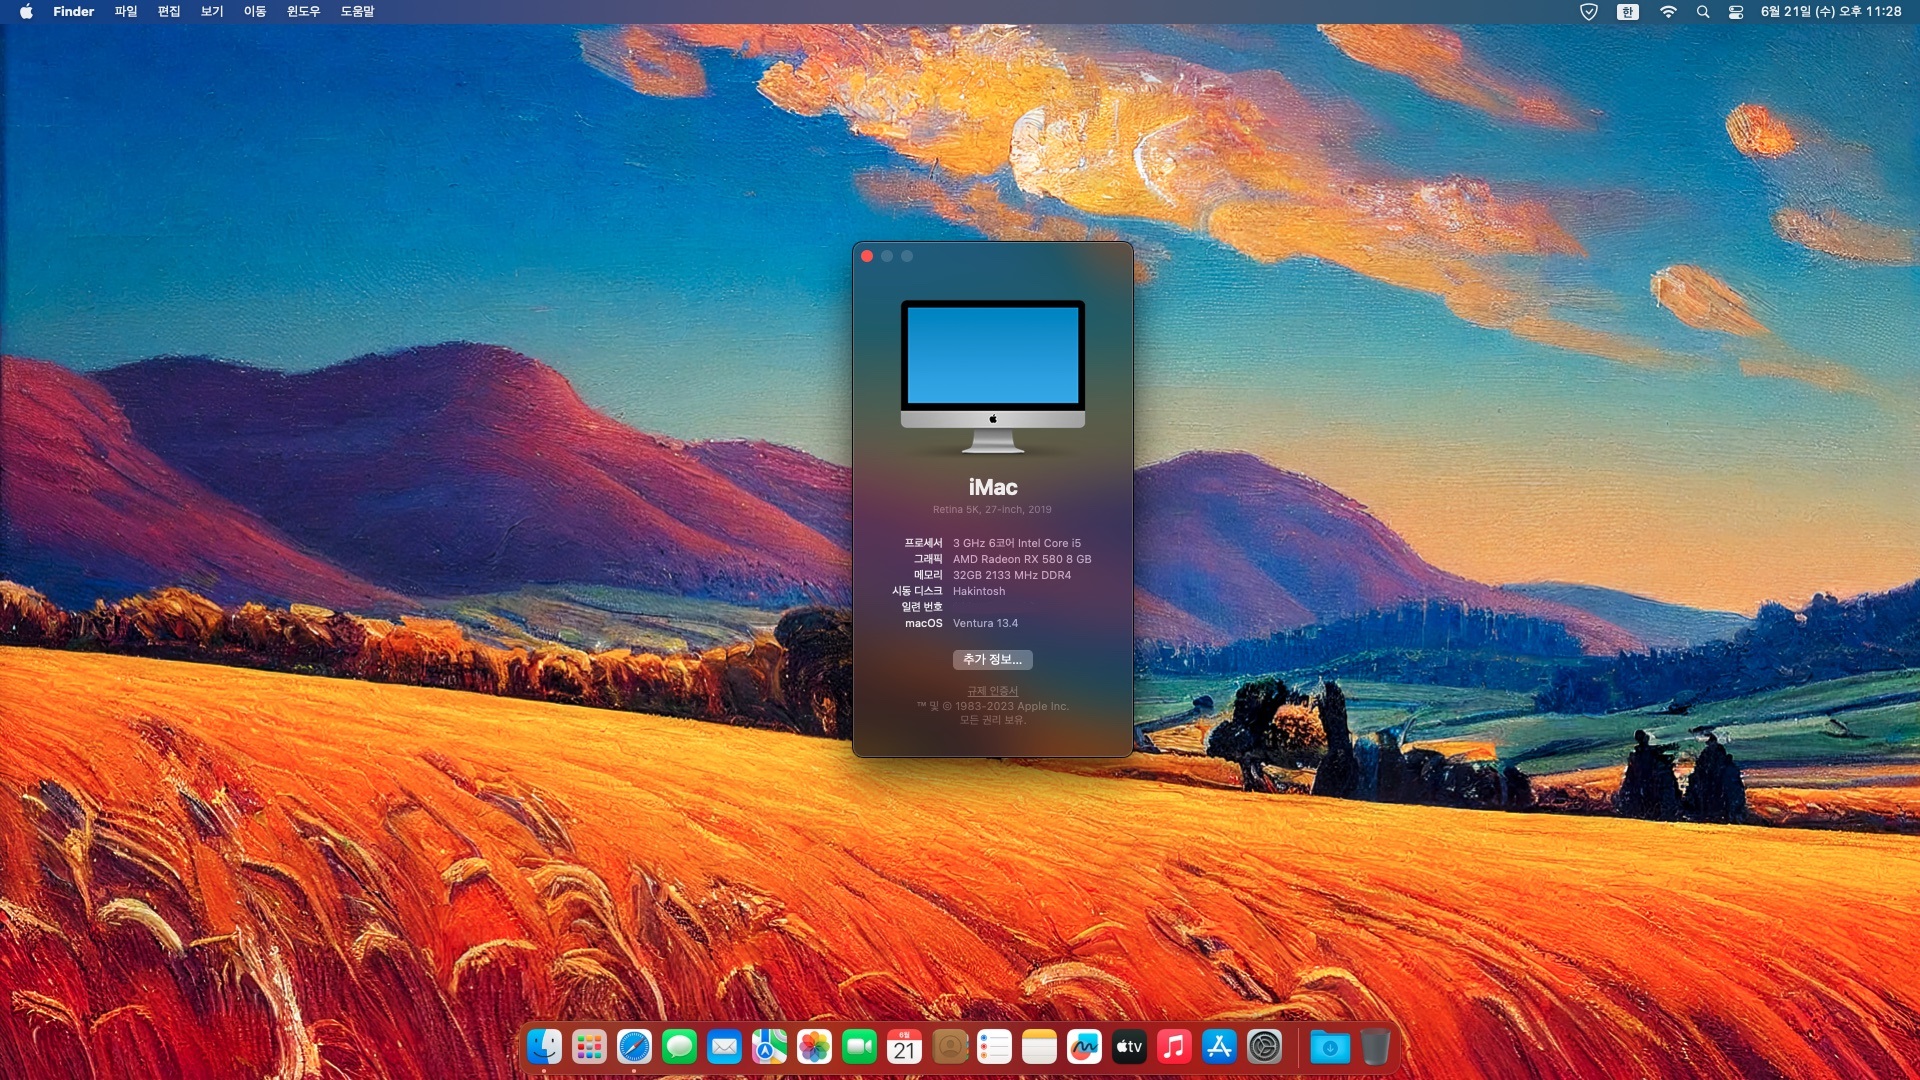Launch FaceTime from the Dock
The width and height of the screenshot is (1920, 1080).
pos(859,1047)
